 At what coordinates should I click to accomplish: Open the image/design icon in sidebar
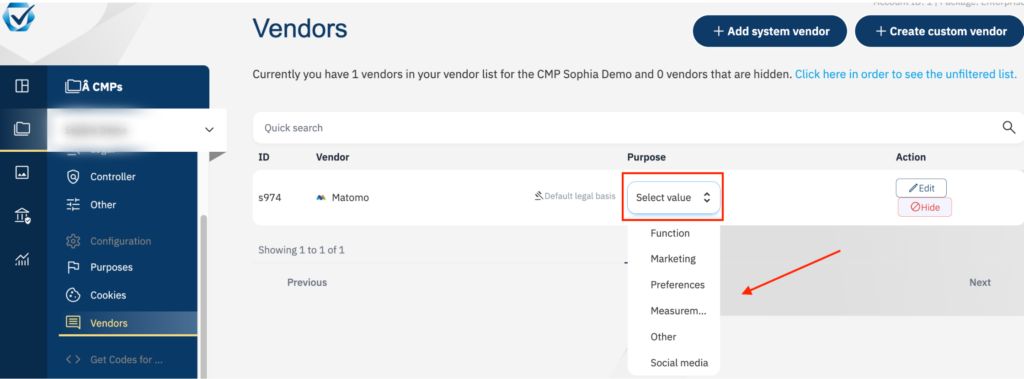pyautogui.click(x=22, y=173)
